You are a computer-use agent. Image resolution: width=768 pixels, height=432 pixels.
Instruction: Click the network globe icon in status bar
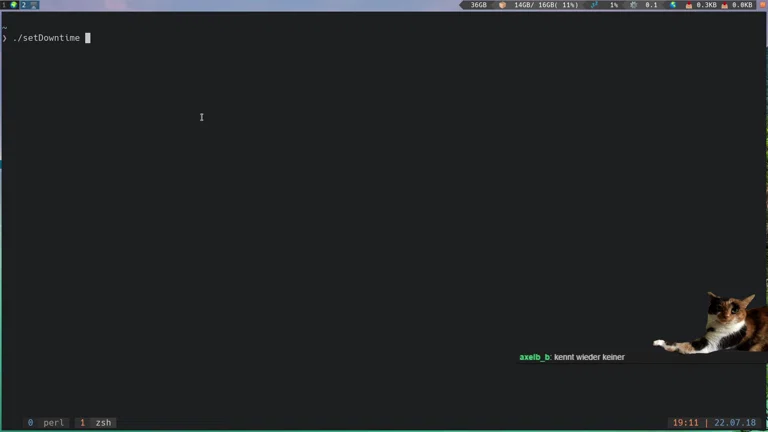673,5
